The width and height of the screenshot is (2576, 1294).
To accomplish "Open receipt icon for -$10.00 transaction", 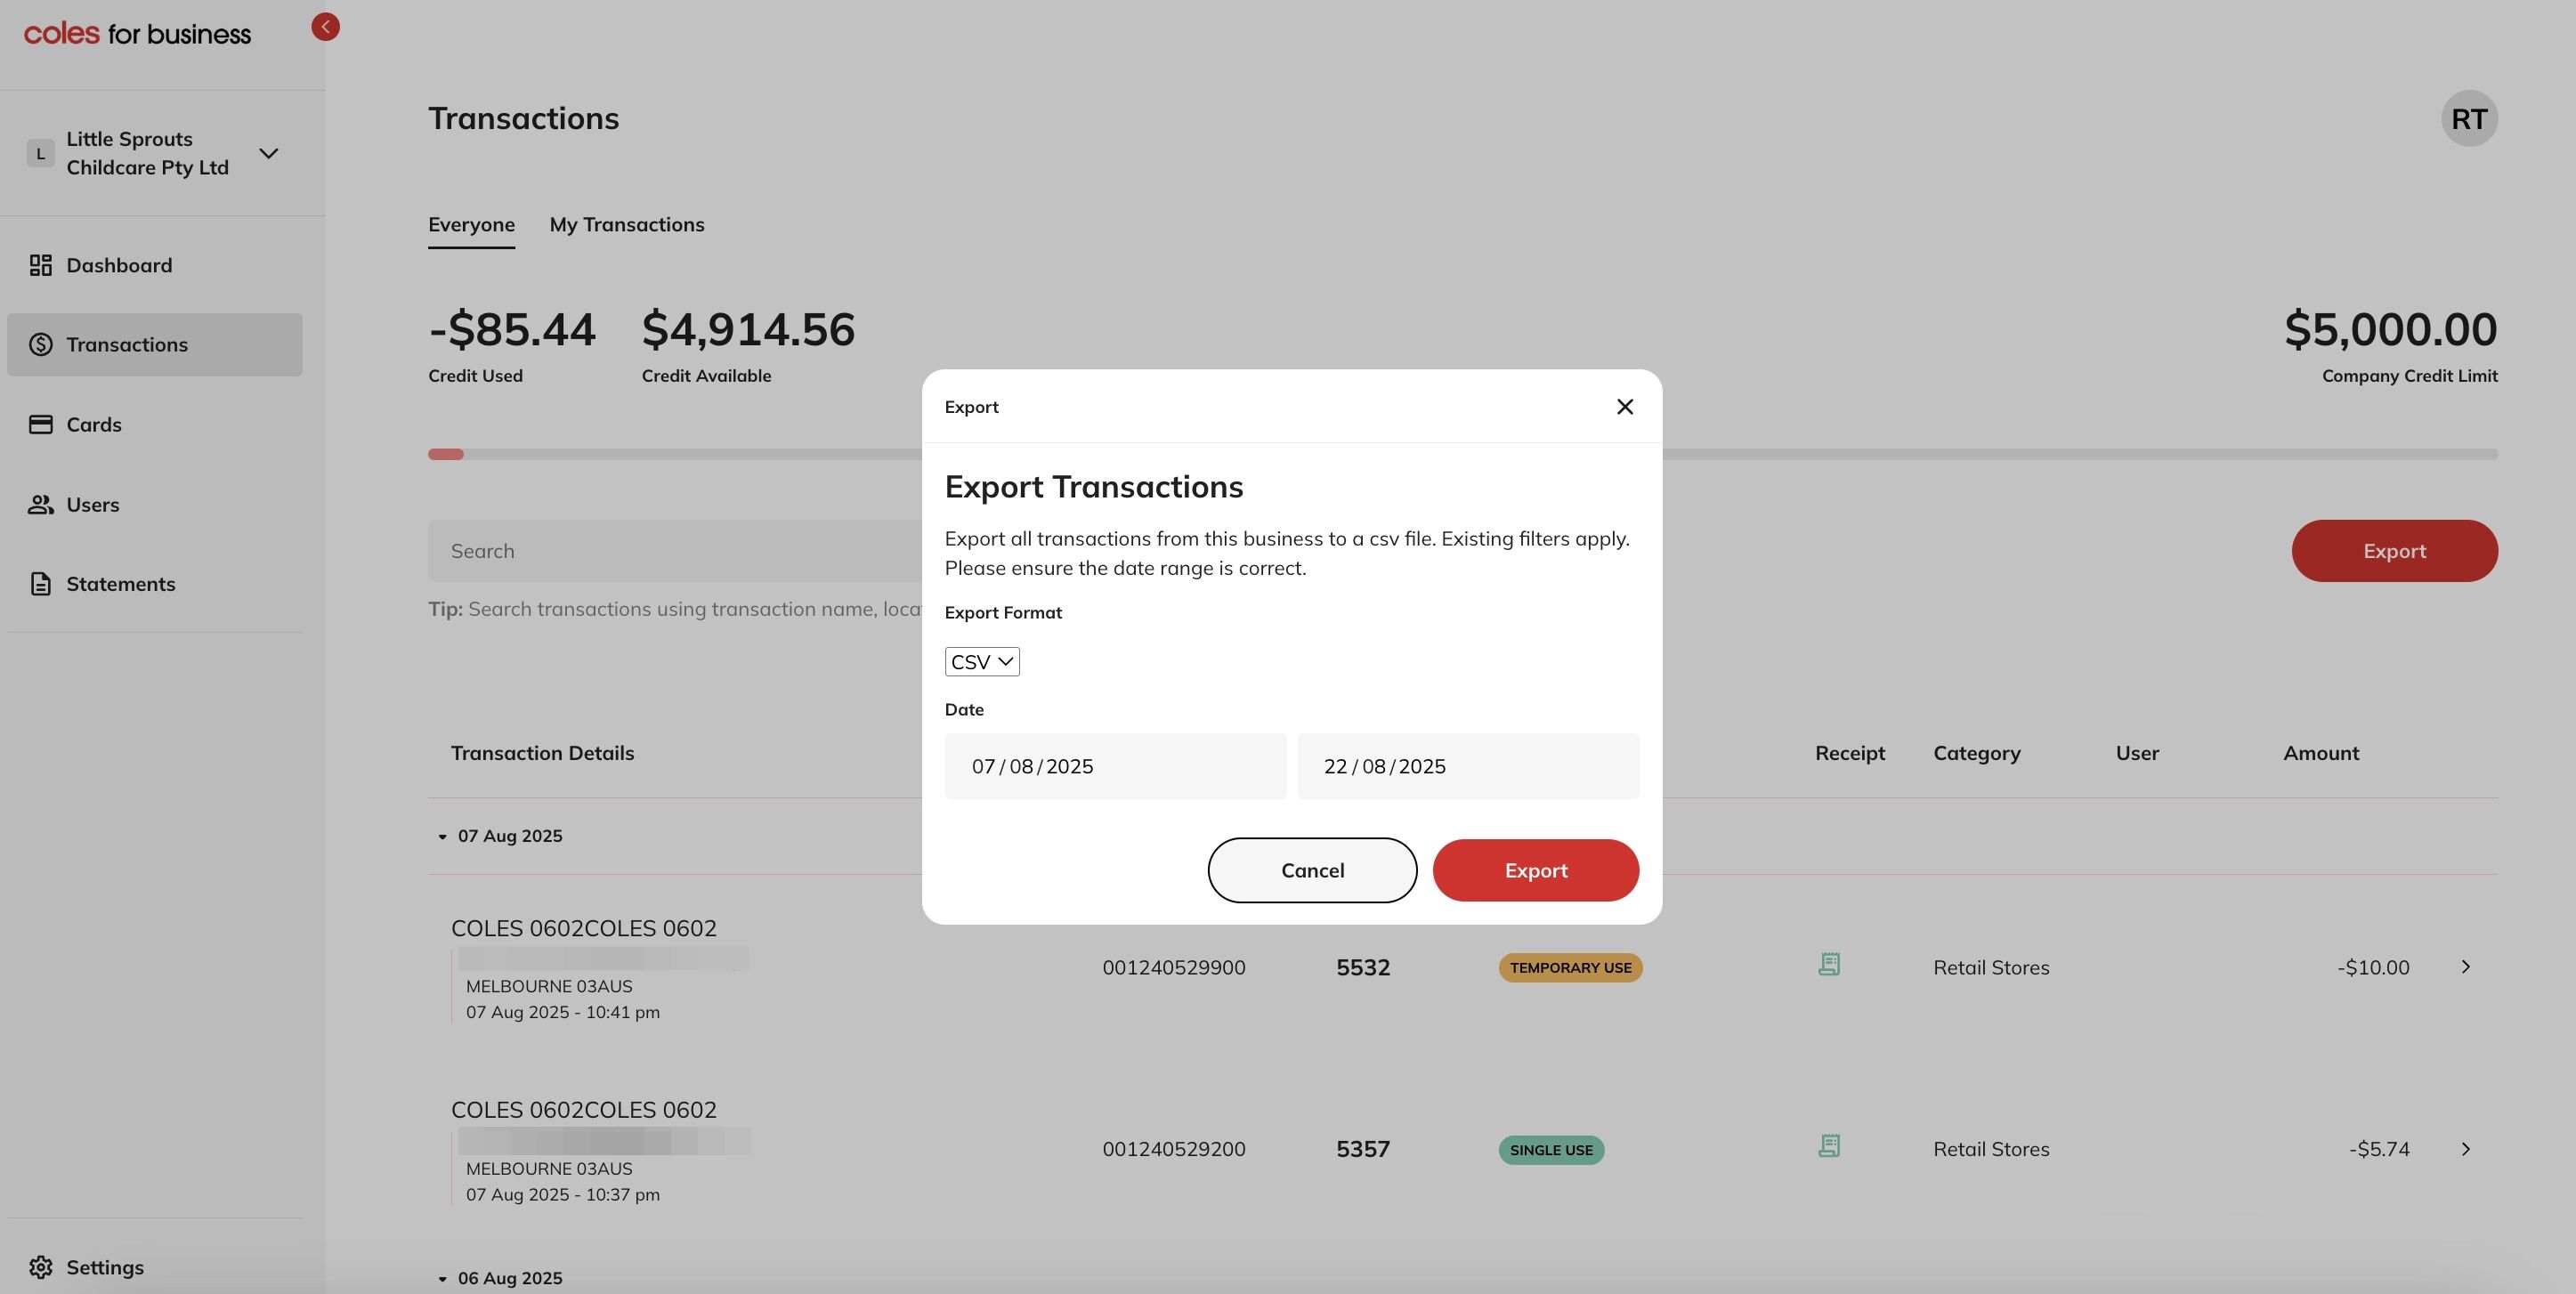I will (1828, 965).
